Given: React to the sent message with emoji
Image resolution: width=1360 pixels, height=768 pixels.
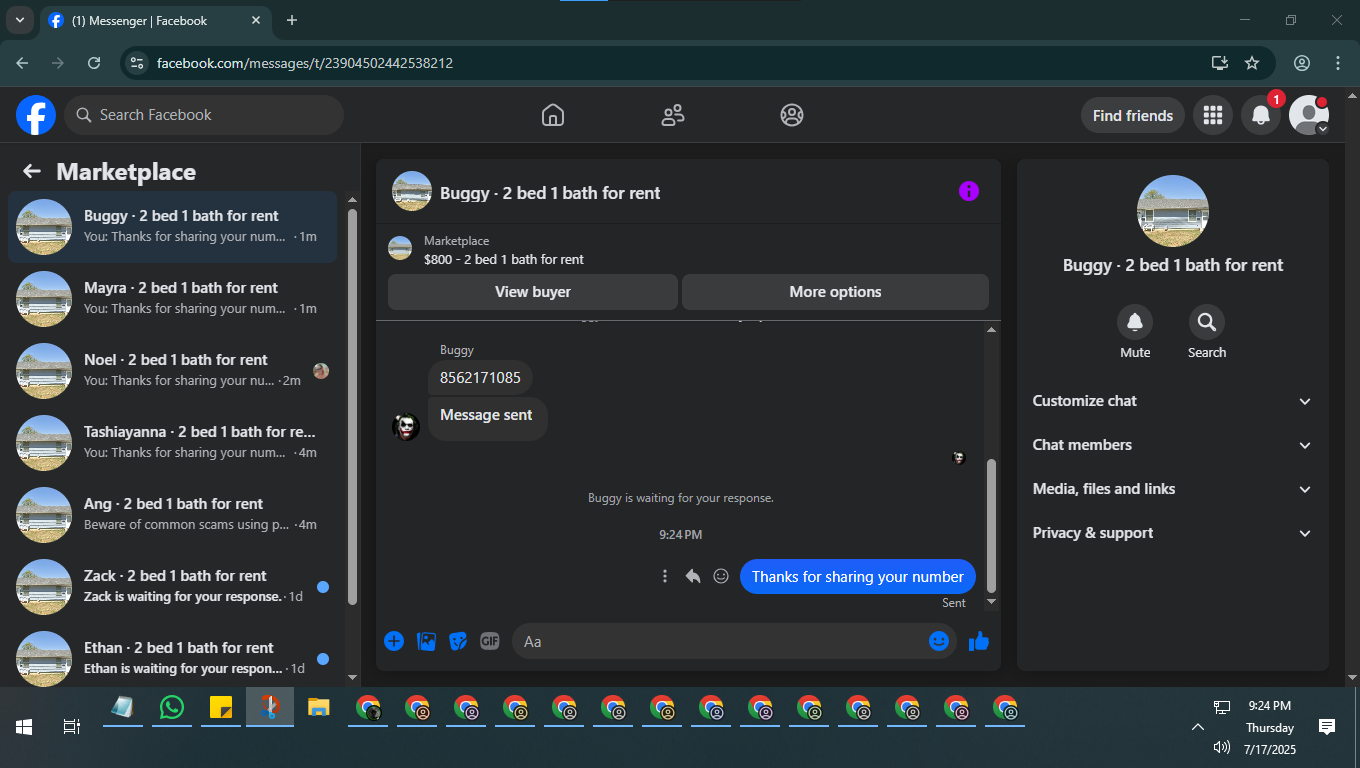Looking at the screenshot, I should pos(721,576).
